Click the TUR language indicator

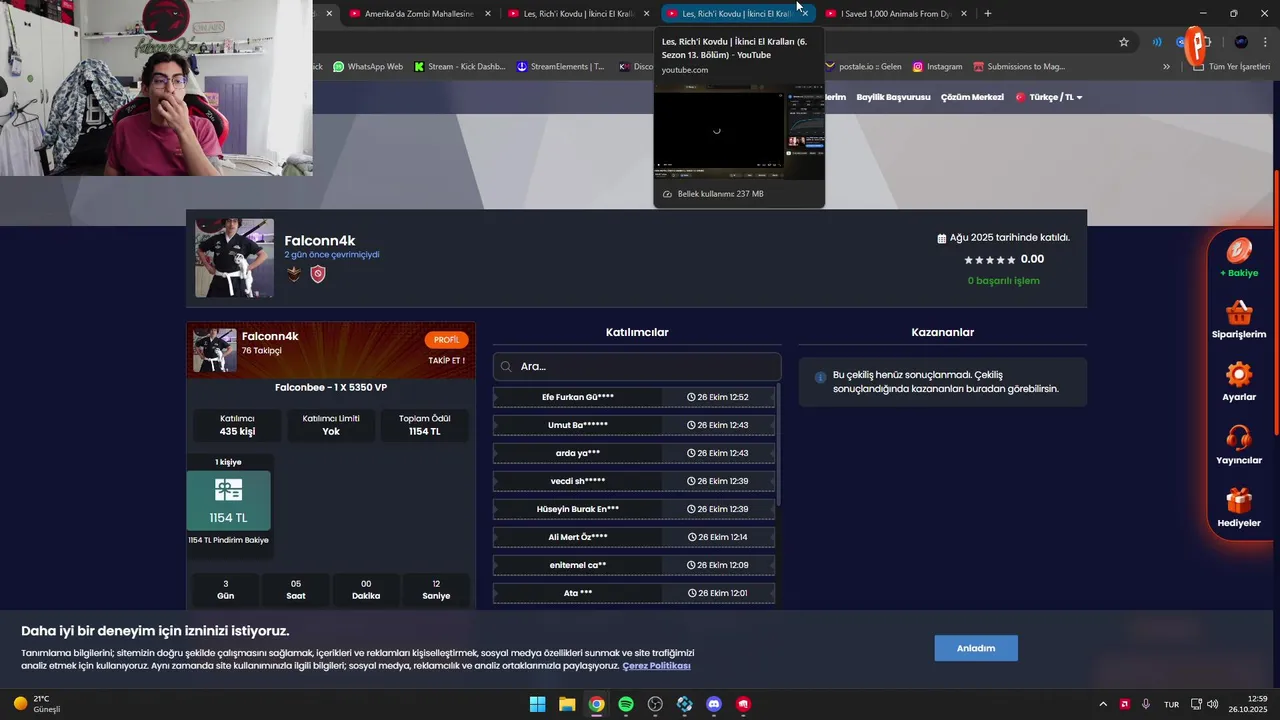point(1171,704)
